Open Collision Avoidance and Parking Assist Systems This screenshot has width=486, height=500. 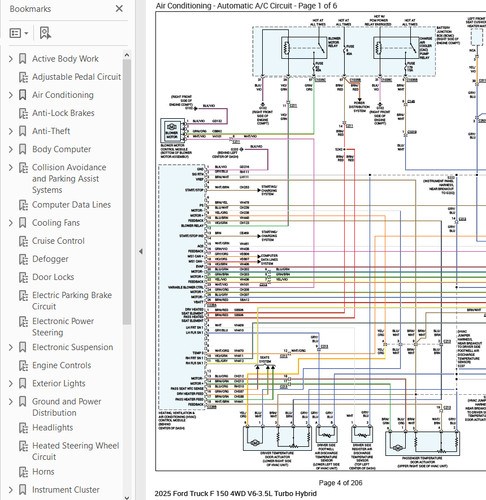69,179
